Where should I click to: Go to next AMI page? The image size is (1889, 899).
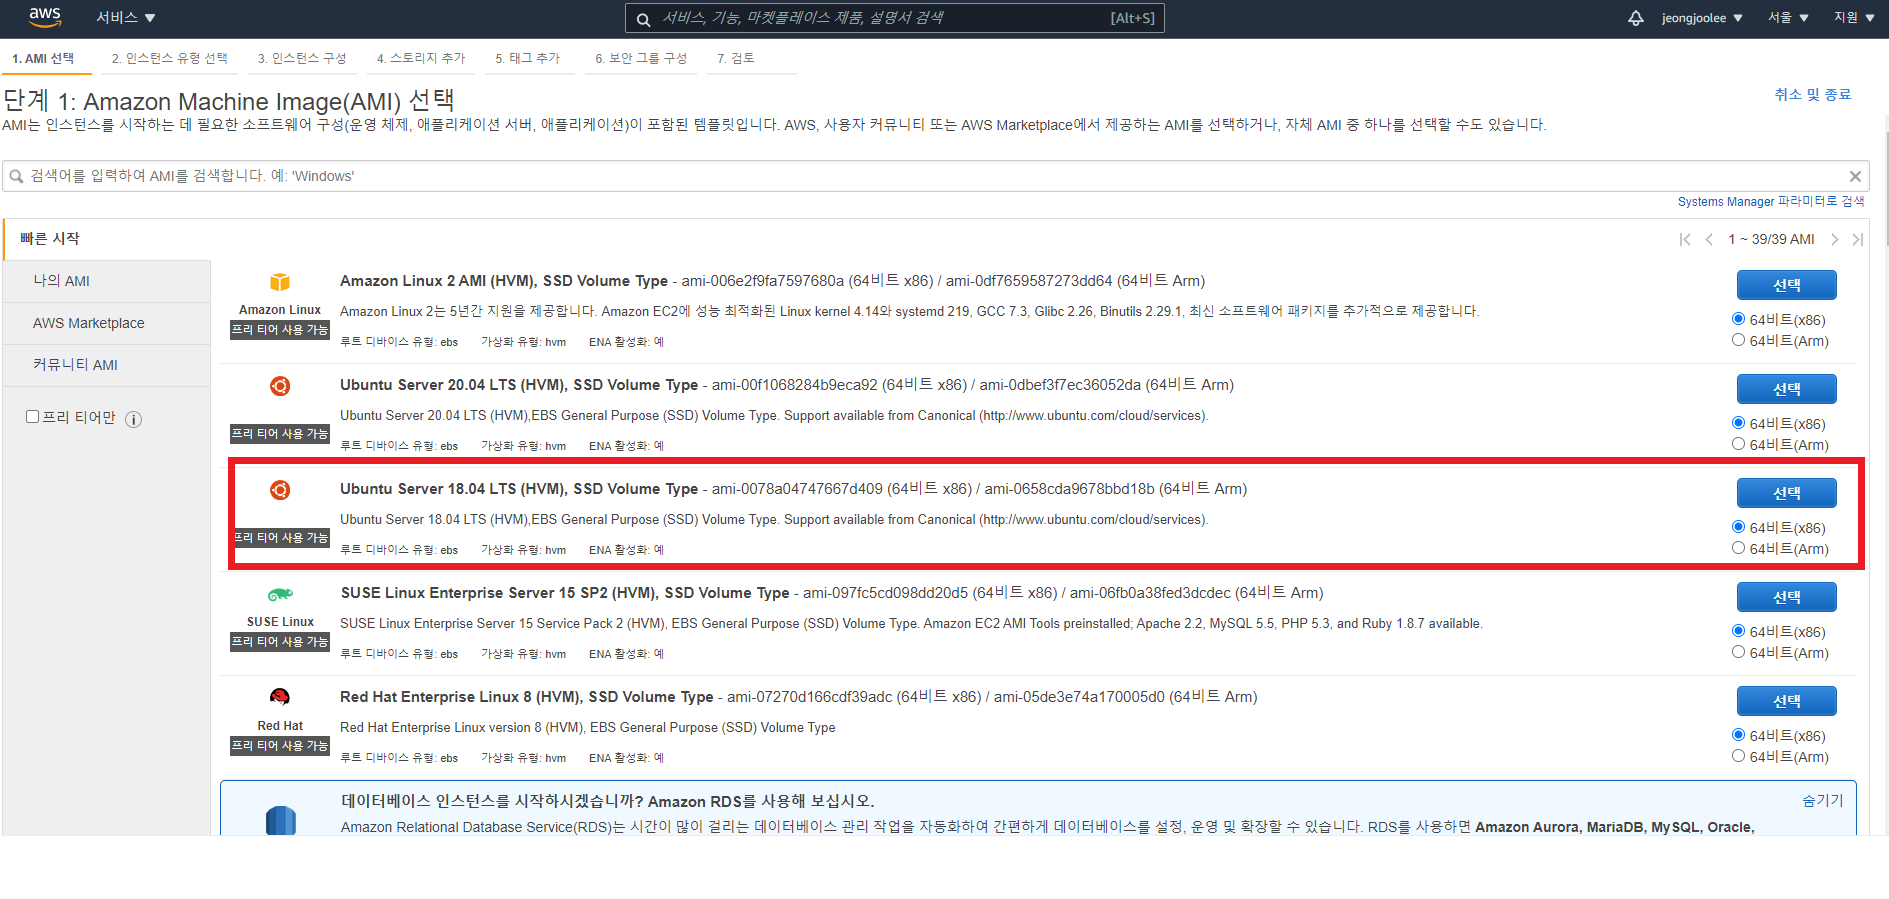(1834, 239)
